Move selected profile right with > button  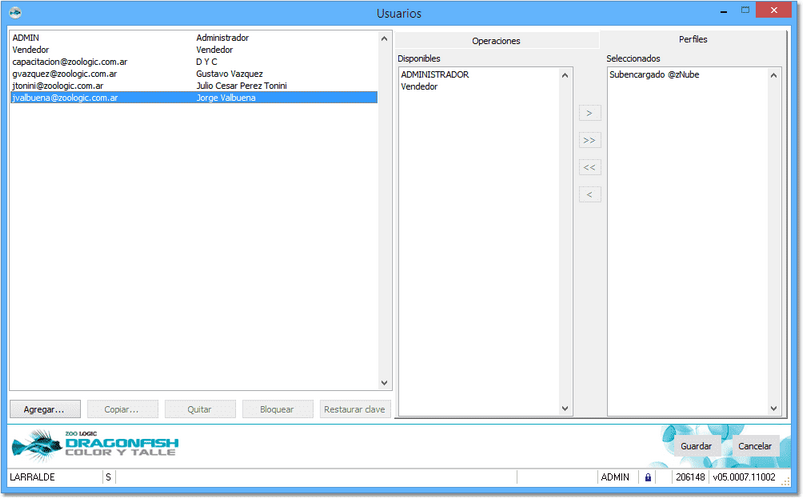coord(589,113)
